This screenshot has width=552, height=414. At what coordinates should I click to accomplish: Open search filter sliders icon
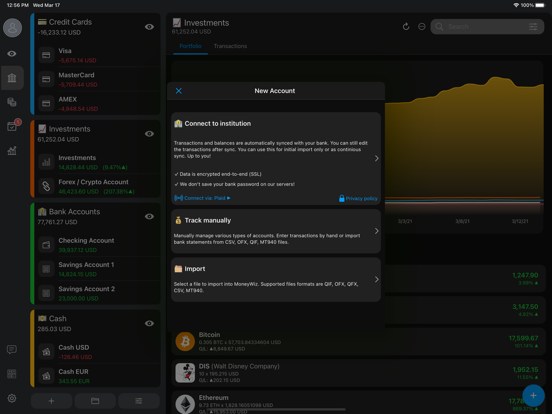coord(533,27)
